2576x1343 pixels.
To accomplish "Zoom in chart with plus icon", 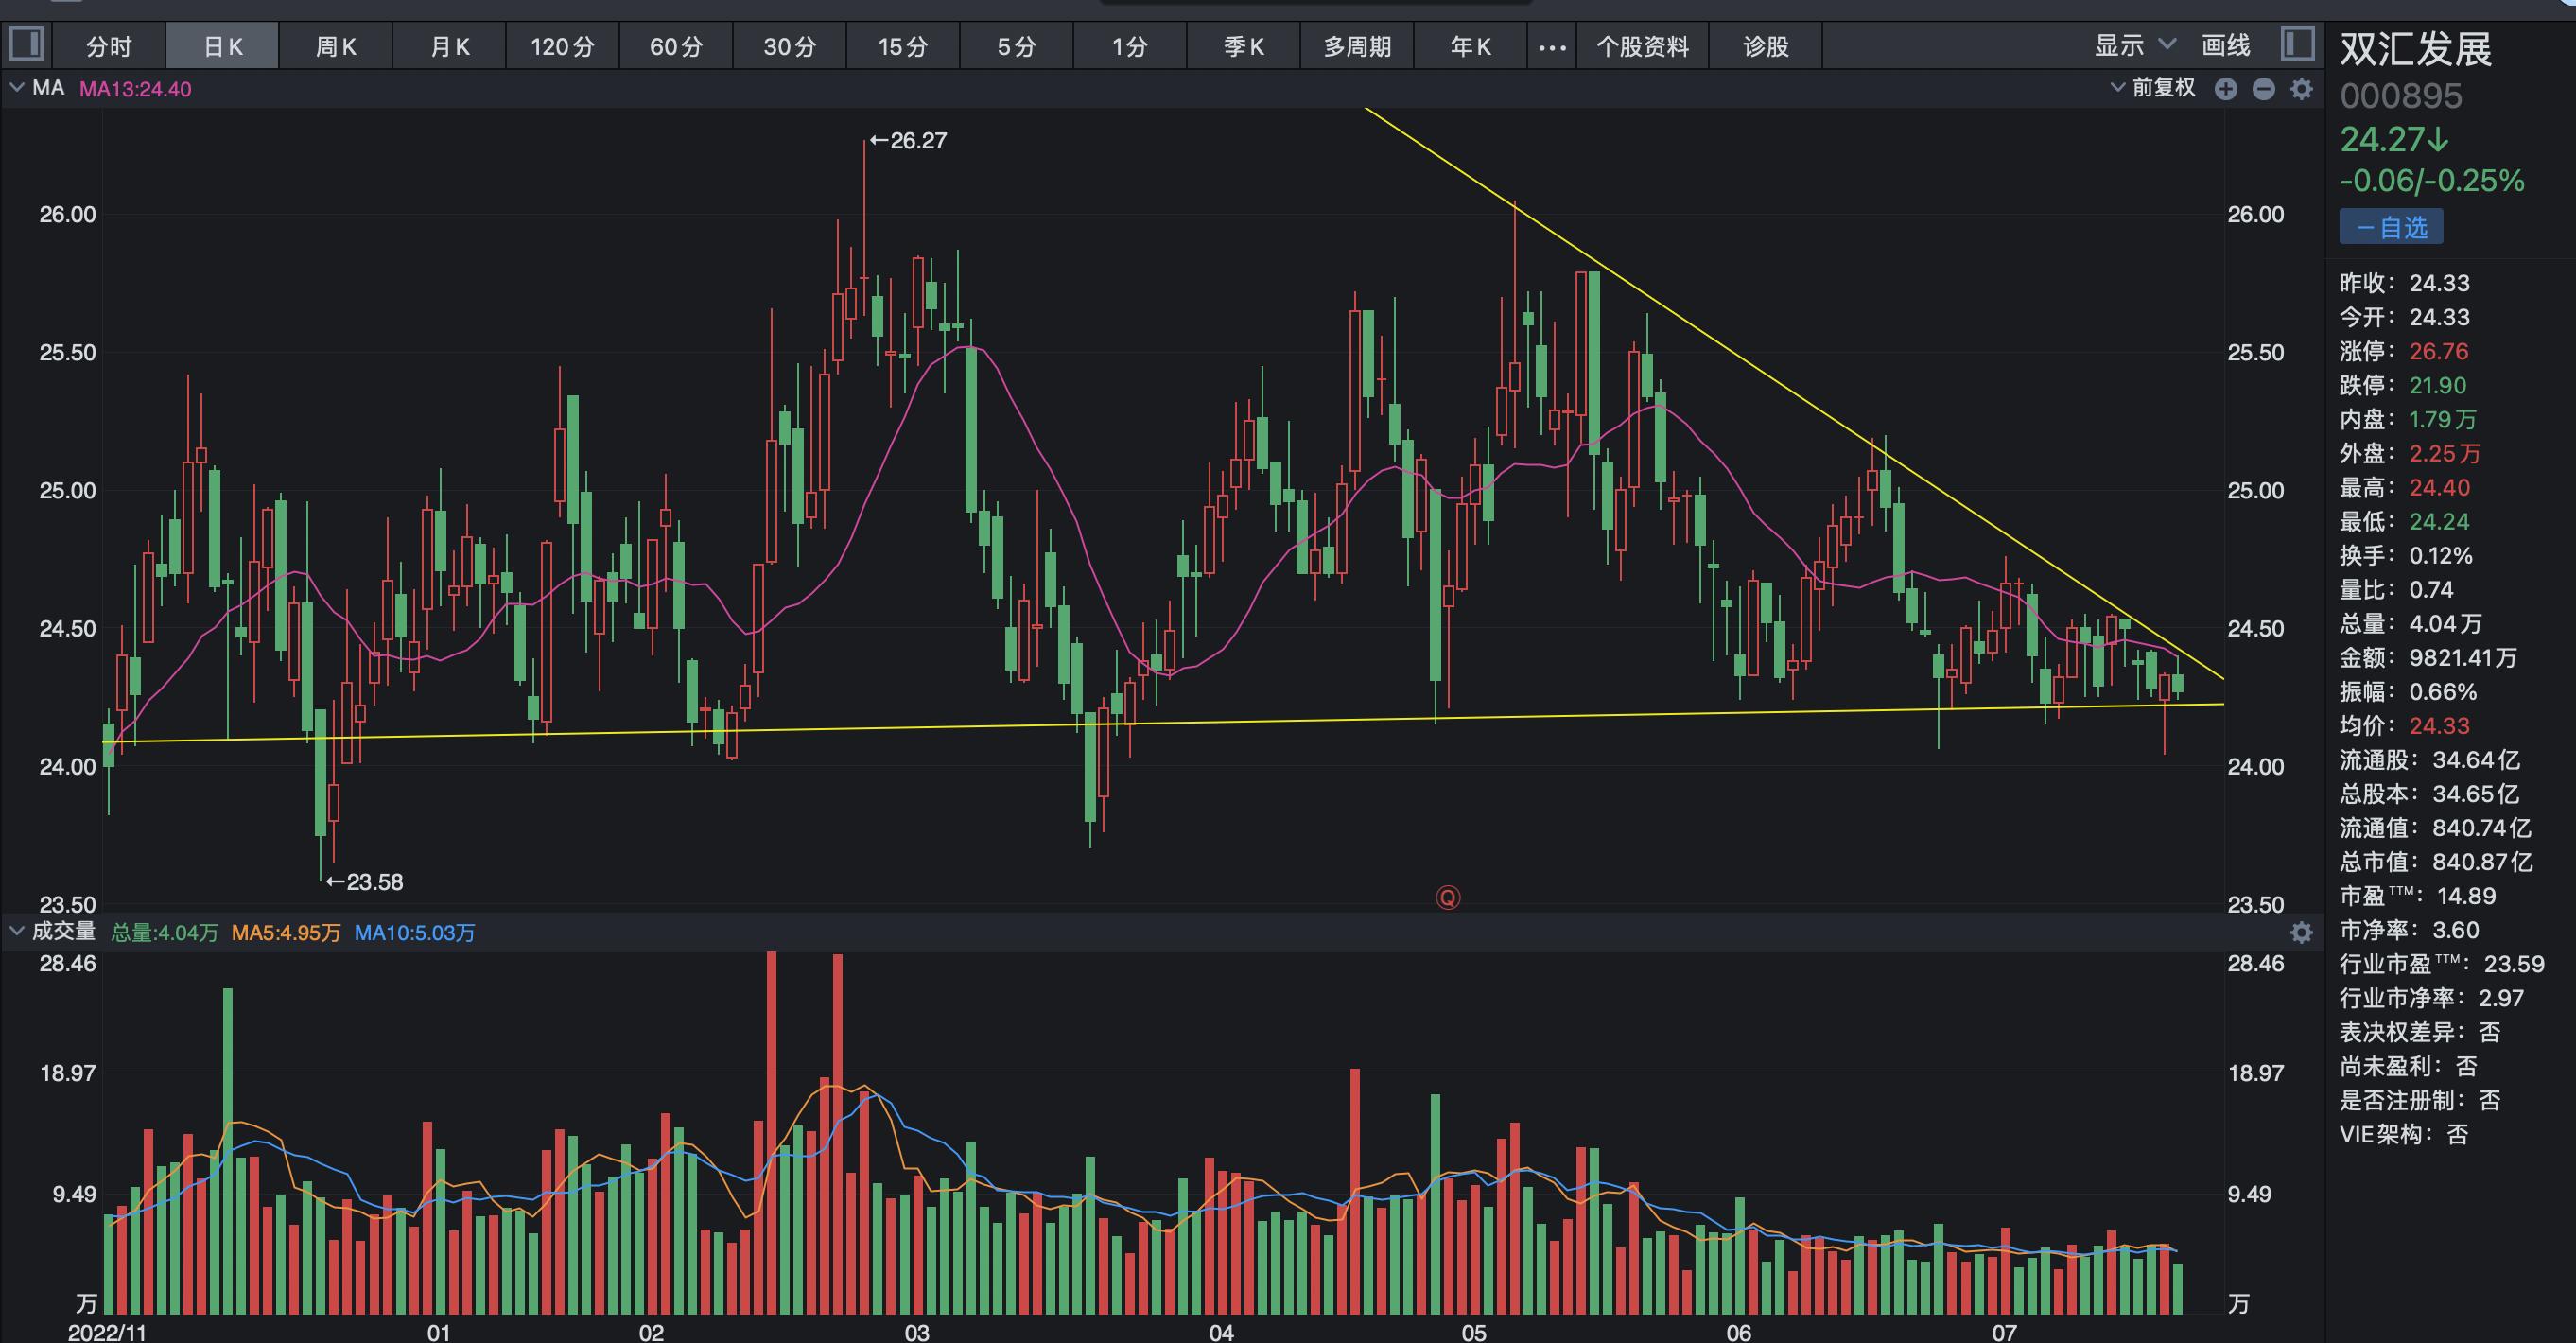I will pyautogui.click(x=2226, y=89).
